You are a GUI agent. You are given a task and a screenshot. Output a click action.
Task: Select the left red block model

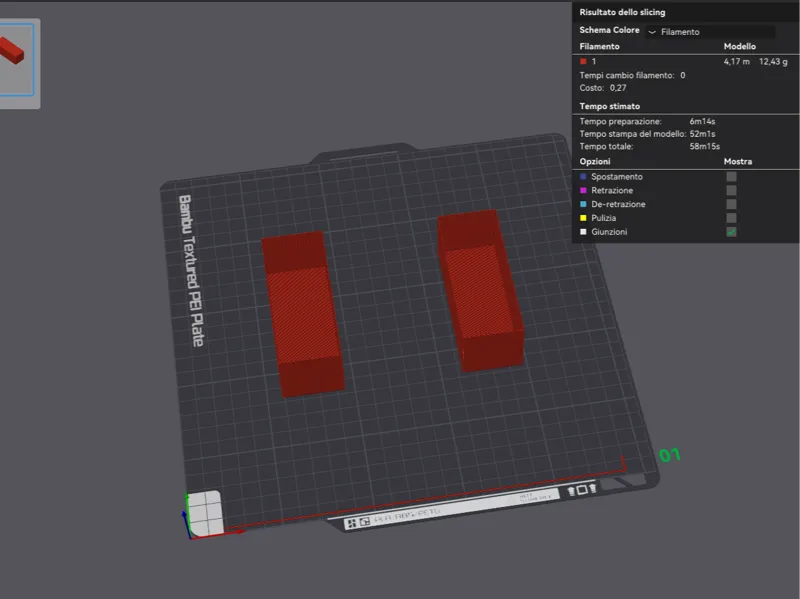[303, 314]
